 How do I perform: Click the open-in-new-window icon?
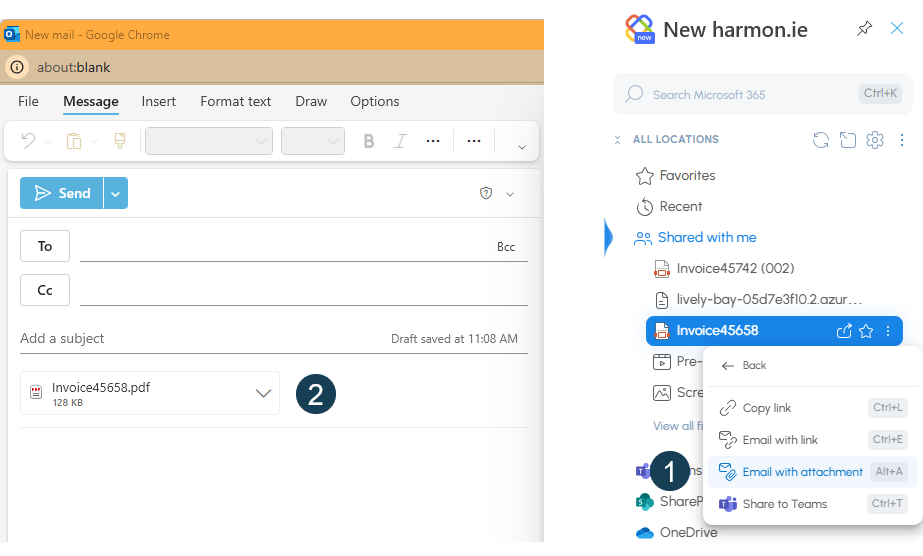tap(848, 140)
